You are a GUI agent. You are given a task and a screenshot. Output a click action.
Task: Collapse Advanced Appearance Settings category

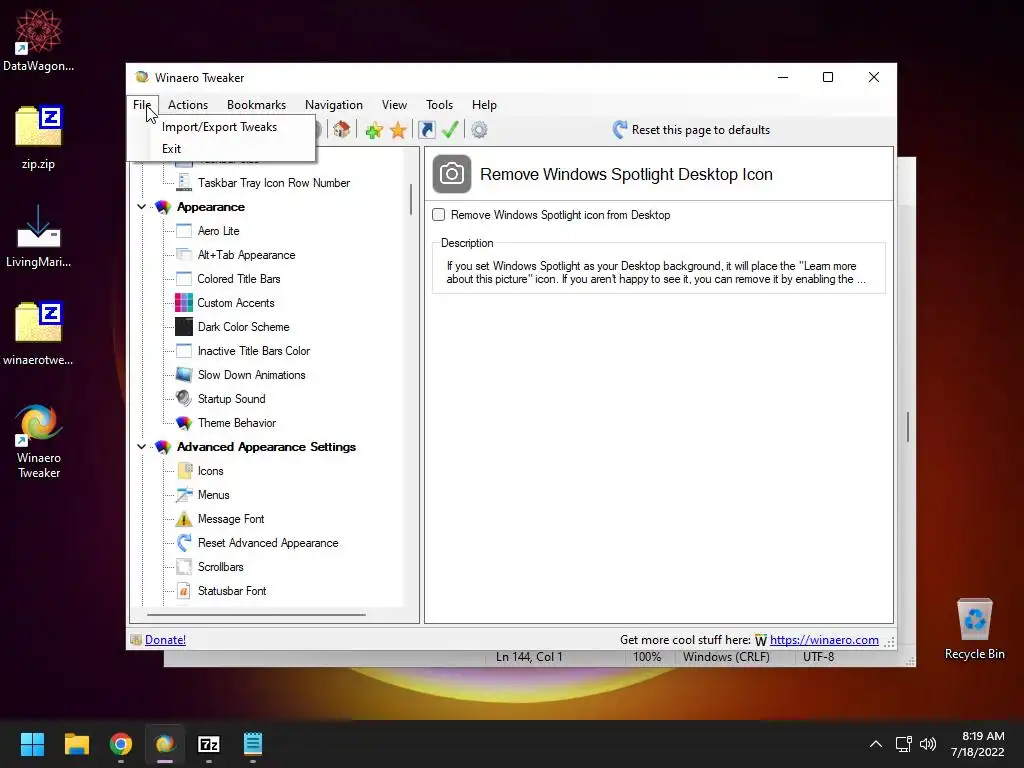click(x=141, y=447)
